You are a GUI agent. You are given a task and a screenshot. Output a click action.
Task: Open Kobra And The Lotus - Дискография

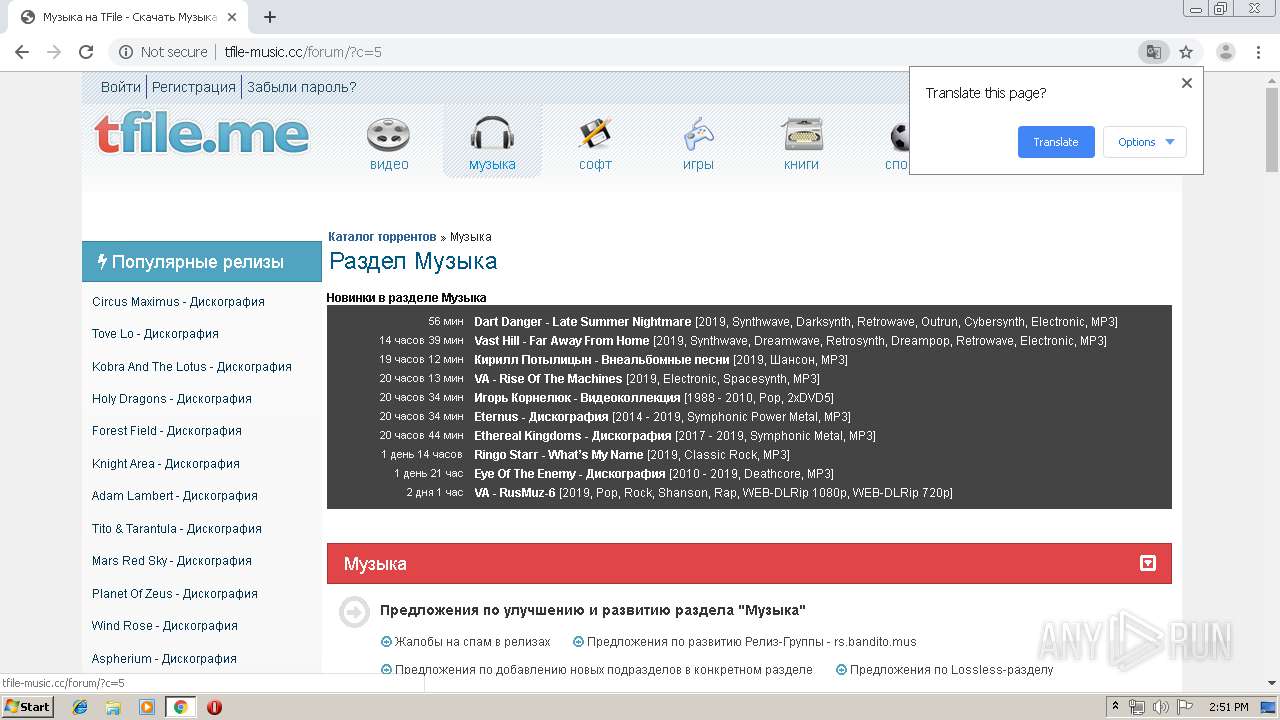pyautogui.click(x=192, y=367)
